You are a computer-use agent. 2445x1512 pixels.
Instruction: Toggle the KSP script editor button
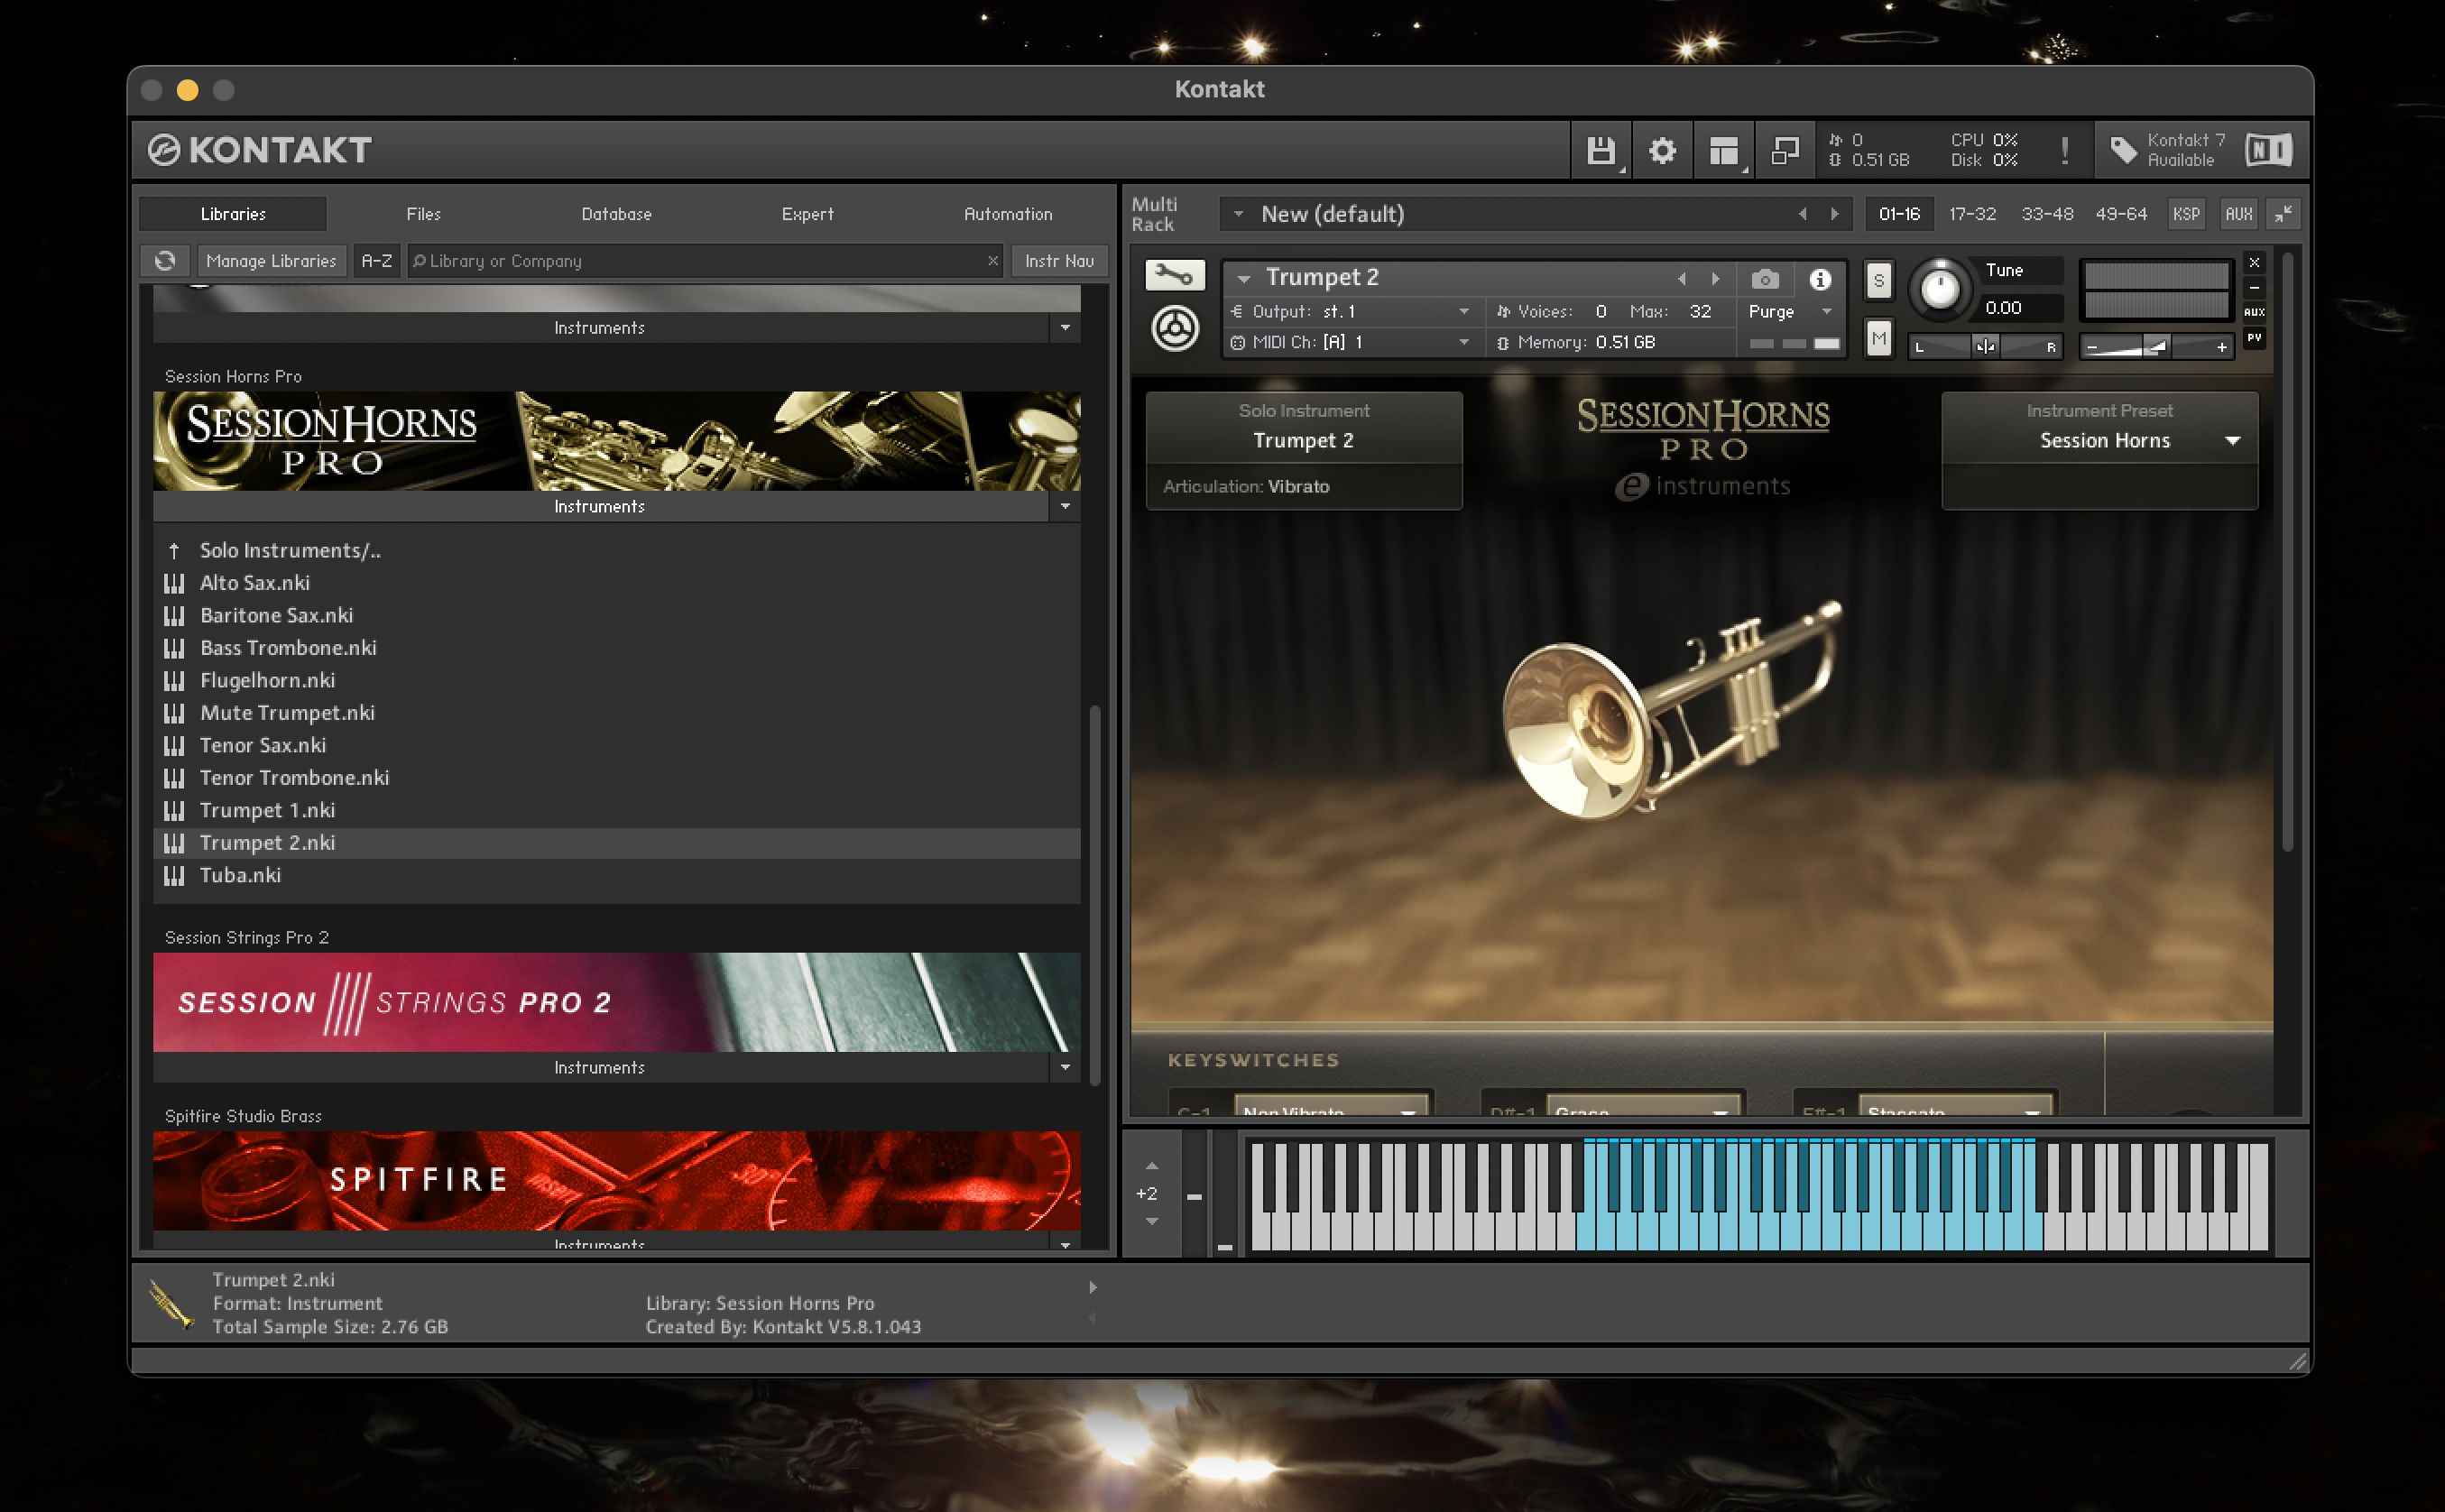pyautogui.click(x=2186, y=214)
